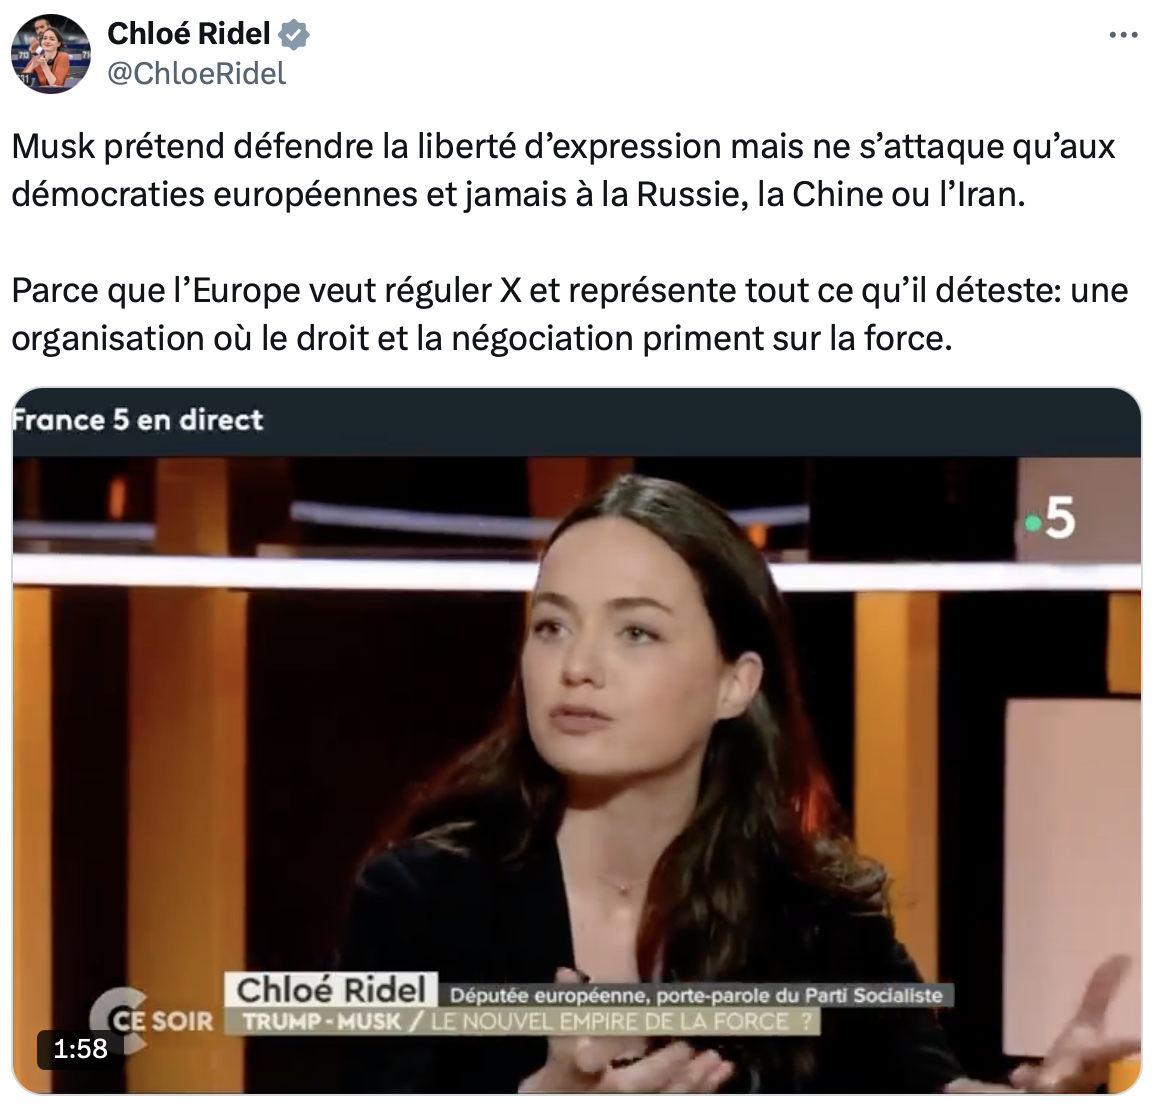The image size is (1154, 1104).
Task: Click the 1:58 video duration badge
Action: click(x=80, y=1048)
